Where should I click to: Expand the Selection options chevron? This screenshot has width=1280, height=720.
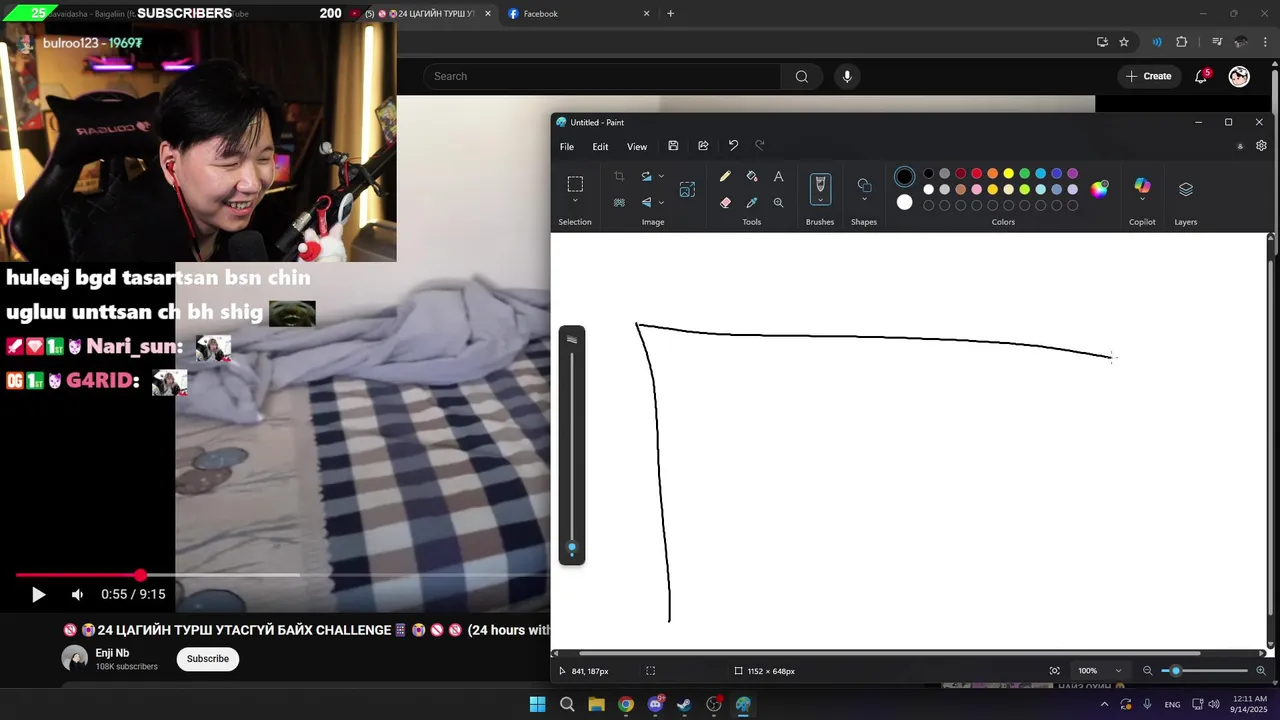click(575, 202)
